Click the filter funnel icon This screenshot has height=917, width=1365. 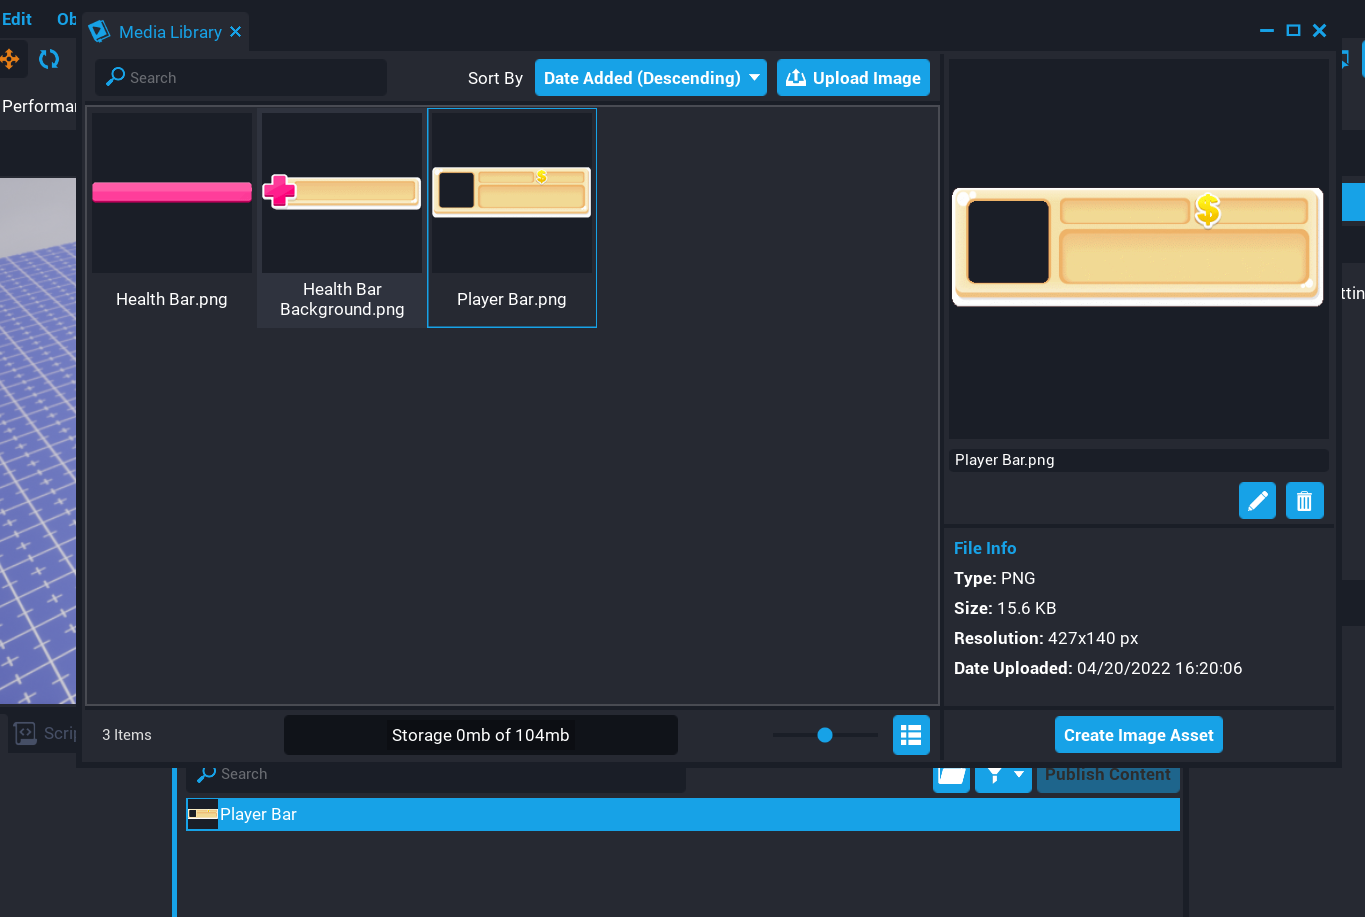[x=996, y=774]
